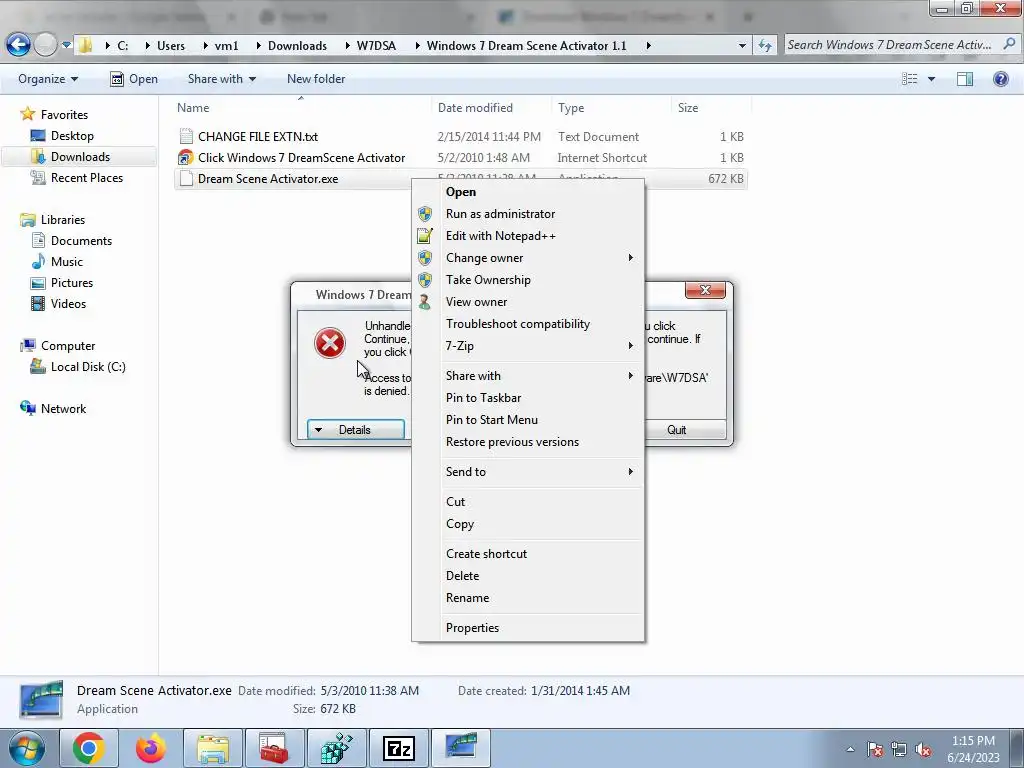Open the Music library
The height and width of the screenshot is (768, 1024).
click(x=67, y=262)
